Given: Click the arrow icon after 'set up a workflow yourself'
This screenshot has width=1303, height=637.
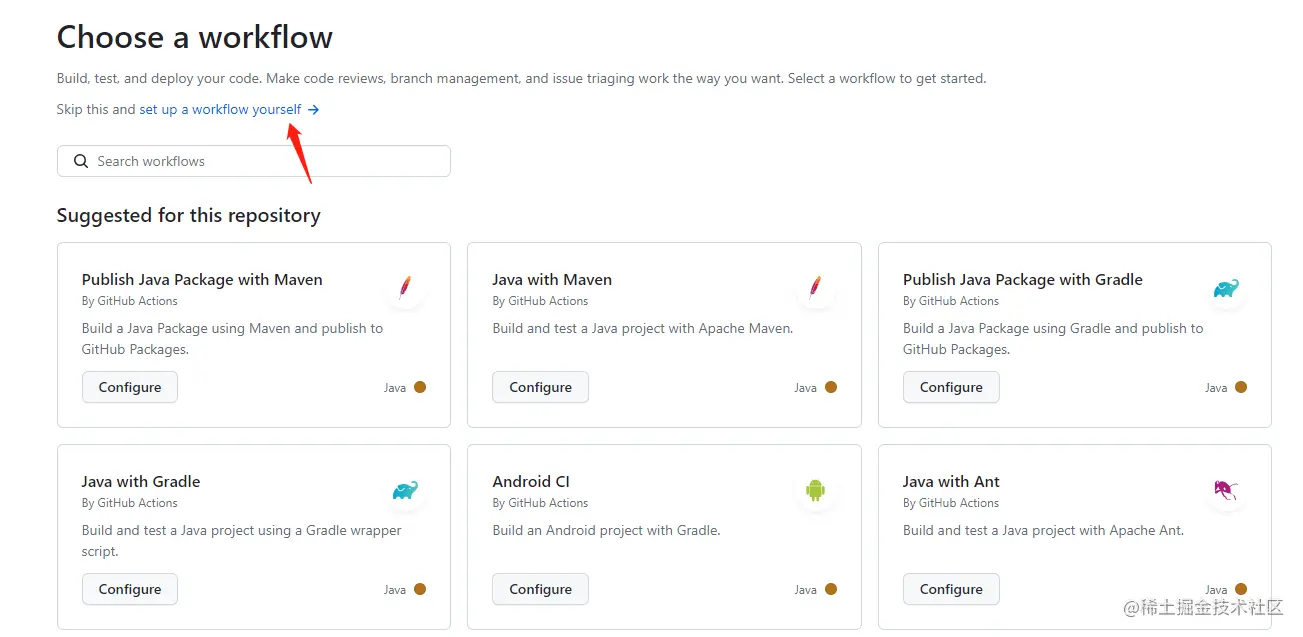Looking at the screenshot, I should point(314,110).
